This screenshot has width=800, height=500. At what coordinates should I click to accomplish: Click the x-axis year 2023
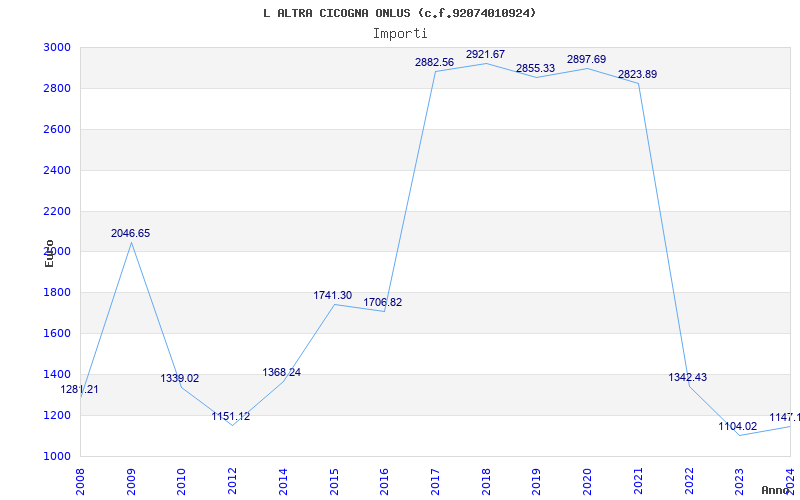pos(739,482)
